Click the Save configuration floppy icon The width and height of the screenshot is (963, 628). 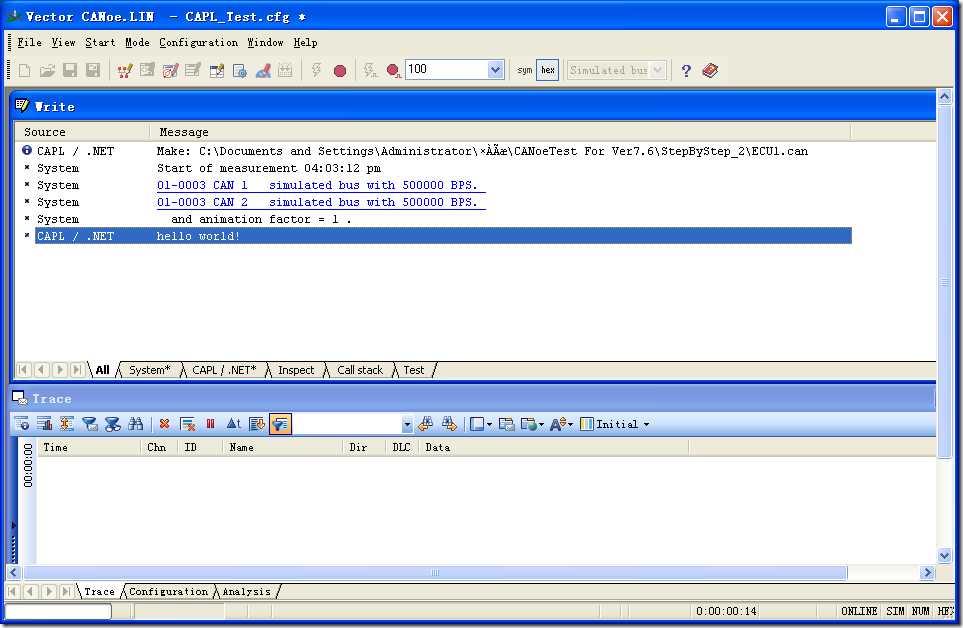pyautogui.click(x=70, y=71)
